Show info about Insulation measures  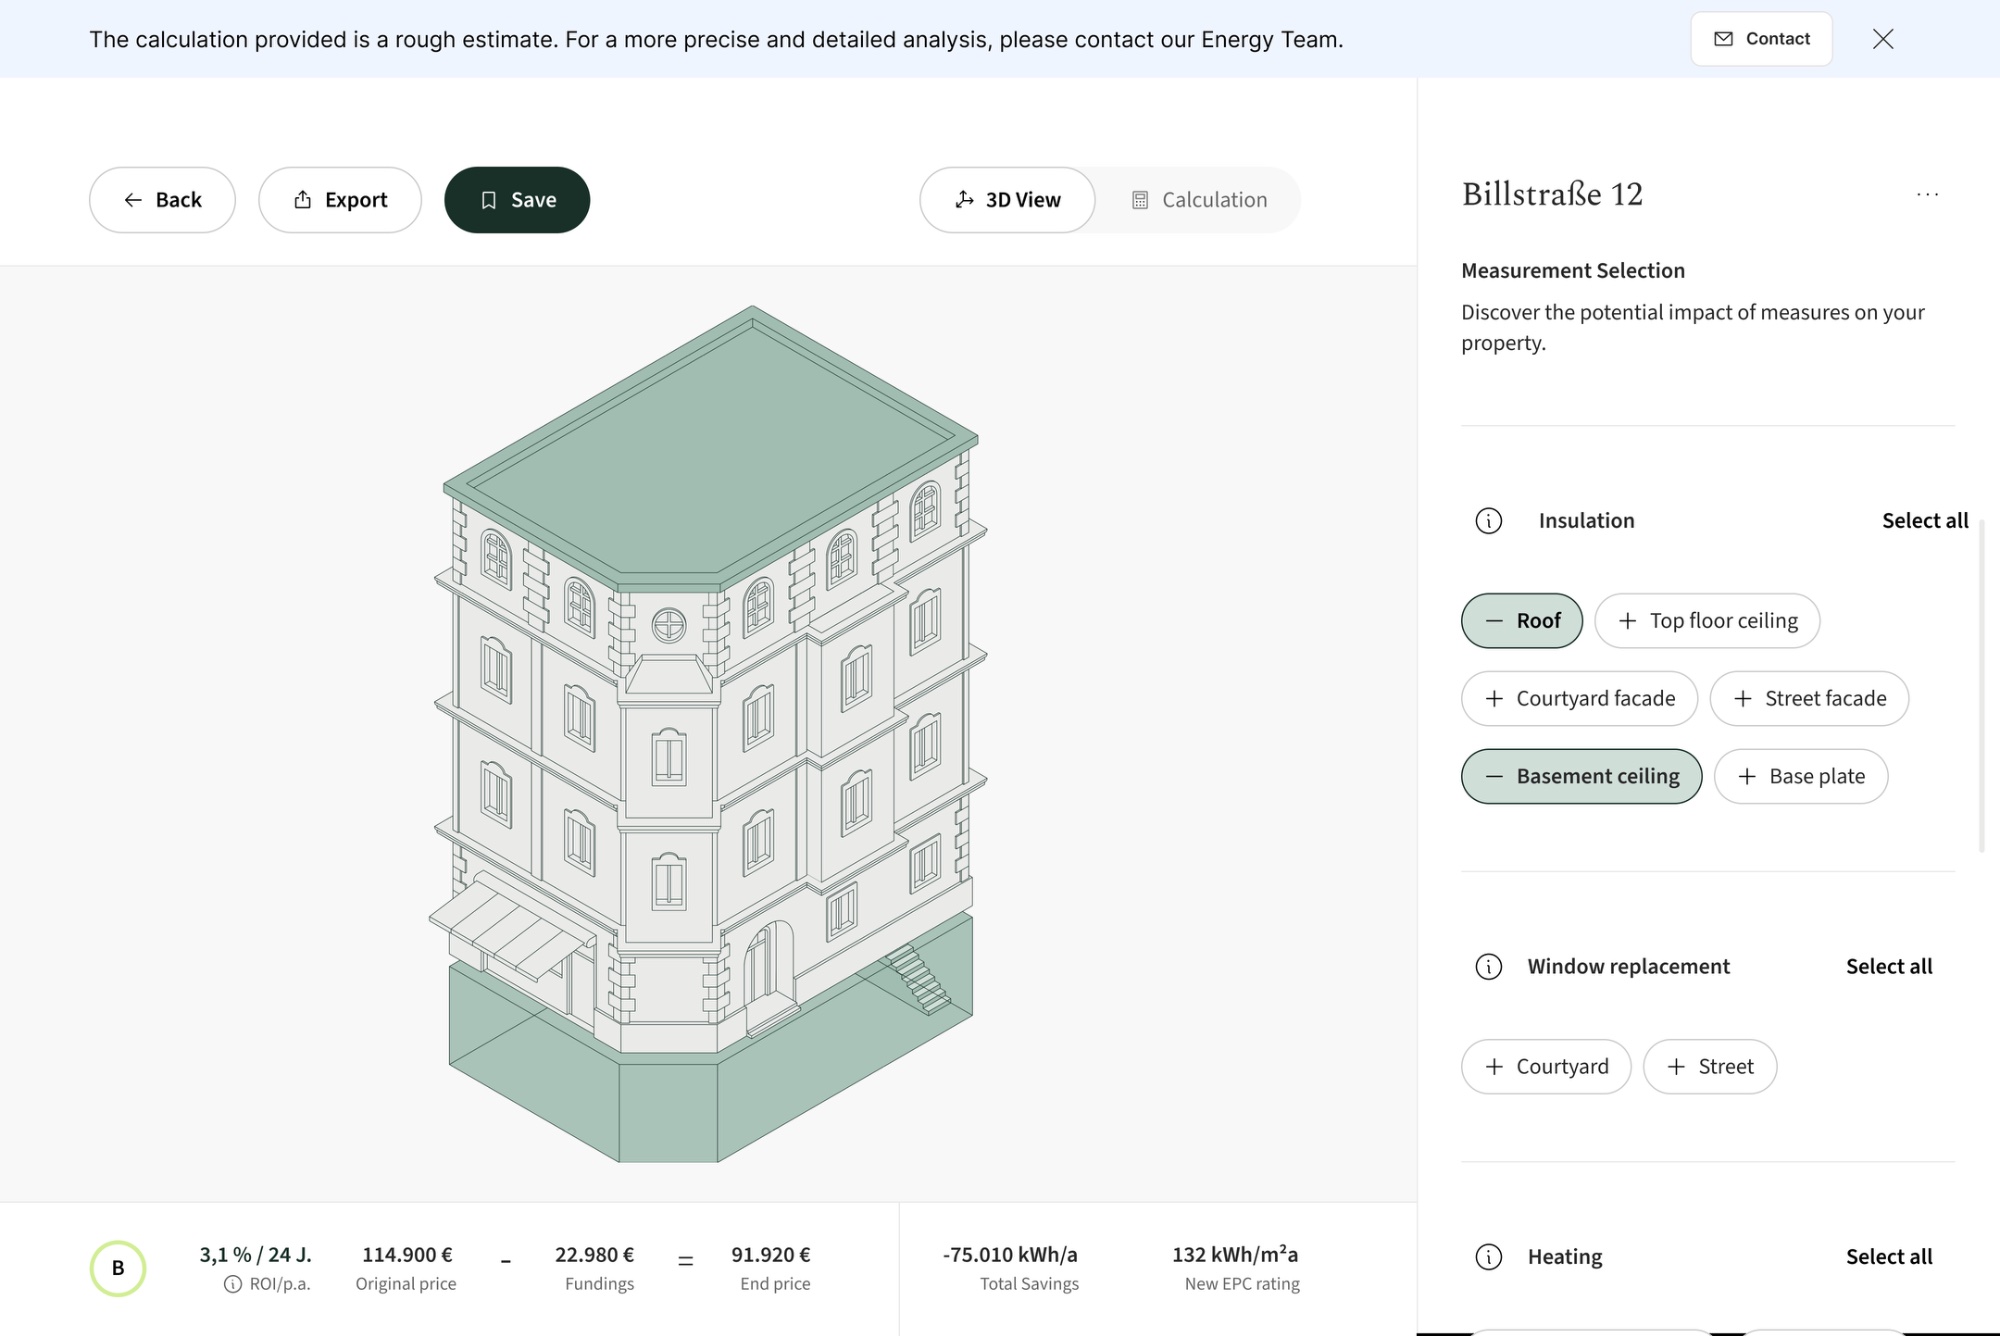pyautogui.click(x=1488, y=521)
